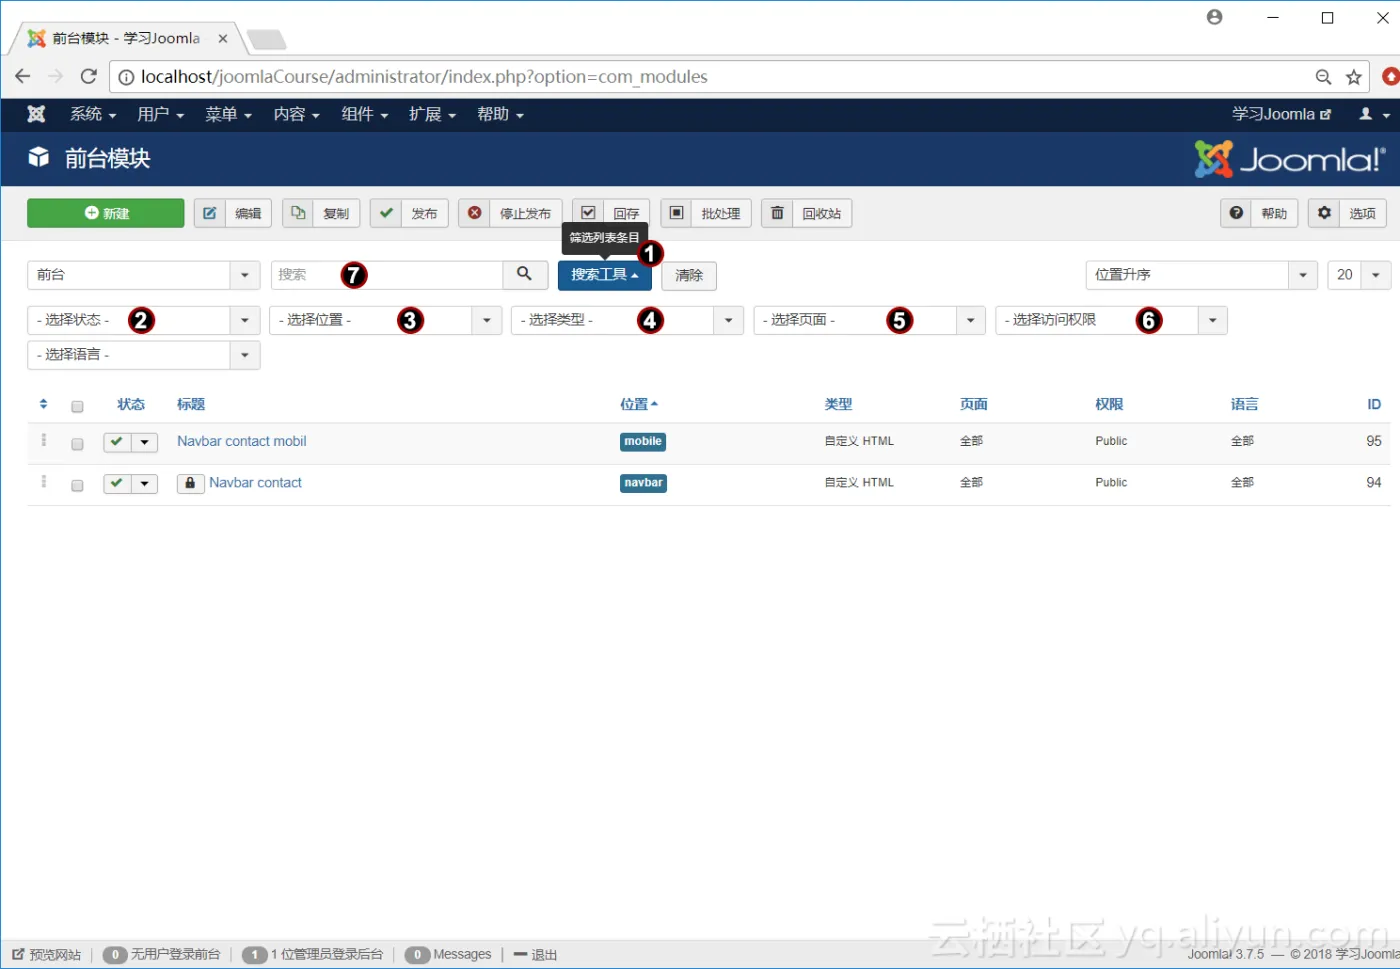This screenshot has height=969, width=1400.
Task: Click the 预览网站 link in status bar
Action: coord(47,954)
